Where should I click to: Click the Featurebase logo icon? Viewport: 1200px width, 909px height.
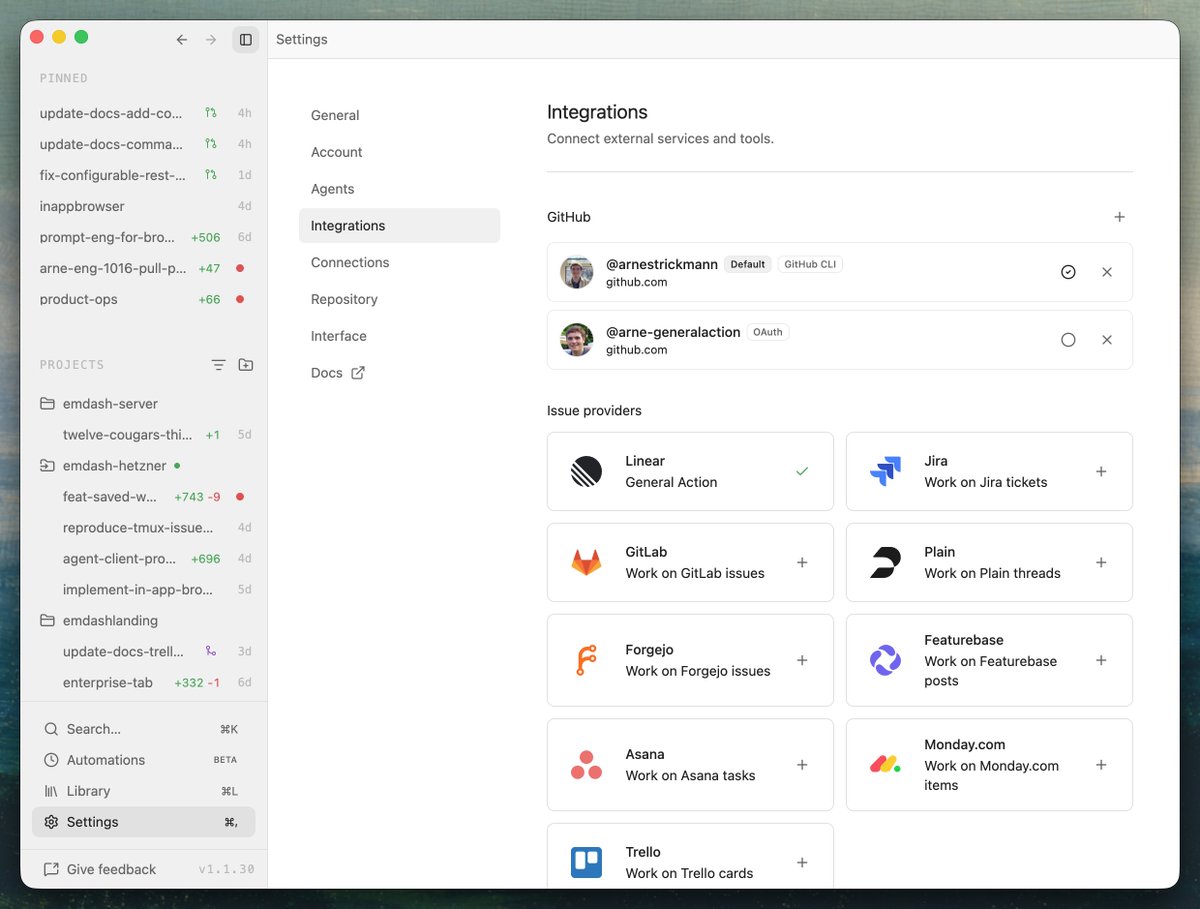(885, 660)
